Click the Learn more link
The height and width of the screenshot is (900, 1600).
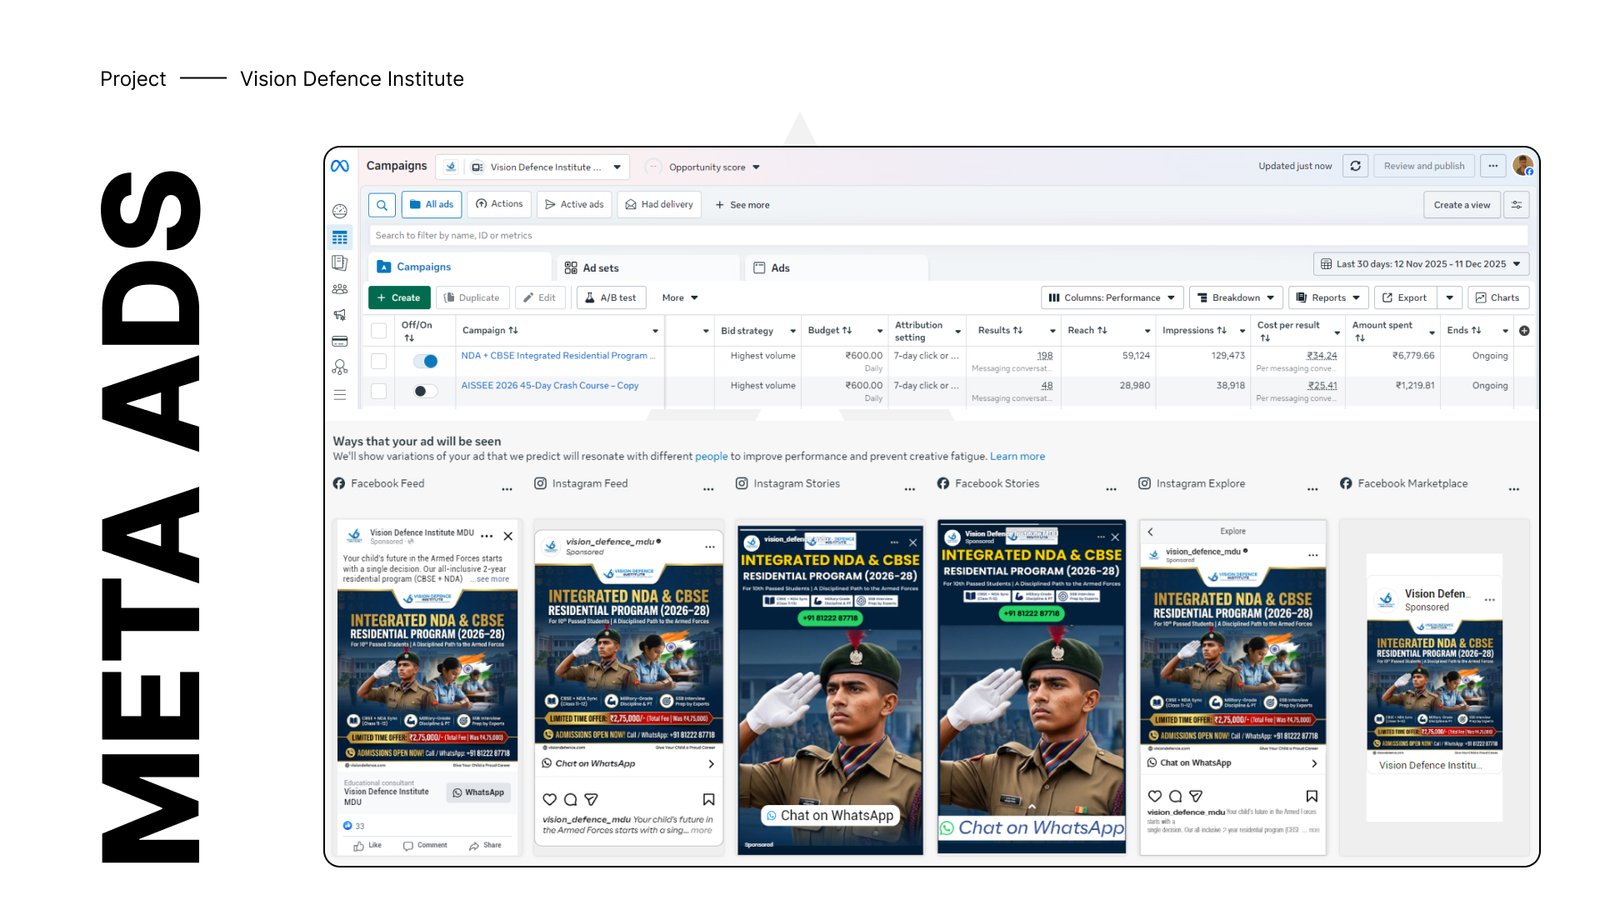[1017, 457]
